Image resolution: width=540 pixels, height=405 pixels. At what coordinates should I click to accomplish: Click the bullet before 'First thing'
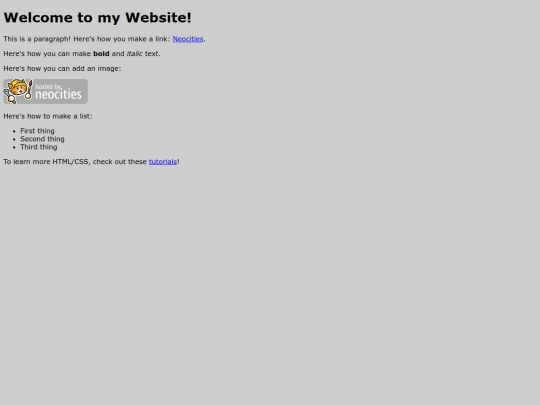click(14, 131)
